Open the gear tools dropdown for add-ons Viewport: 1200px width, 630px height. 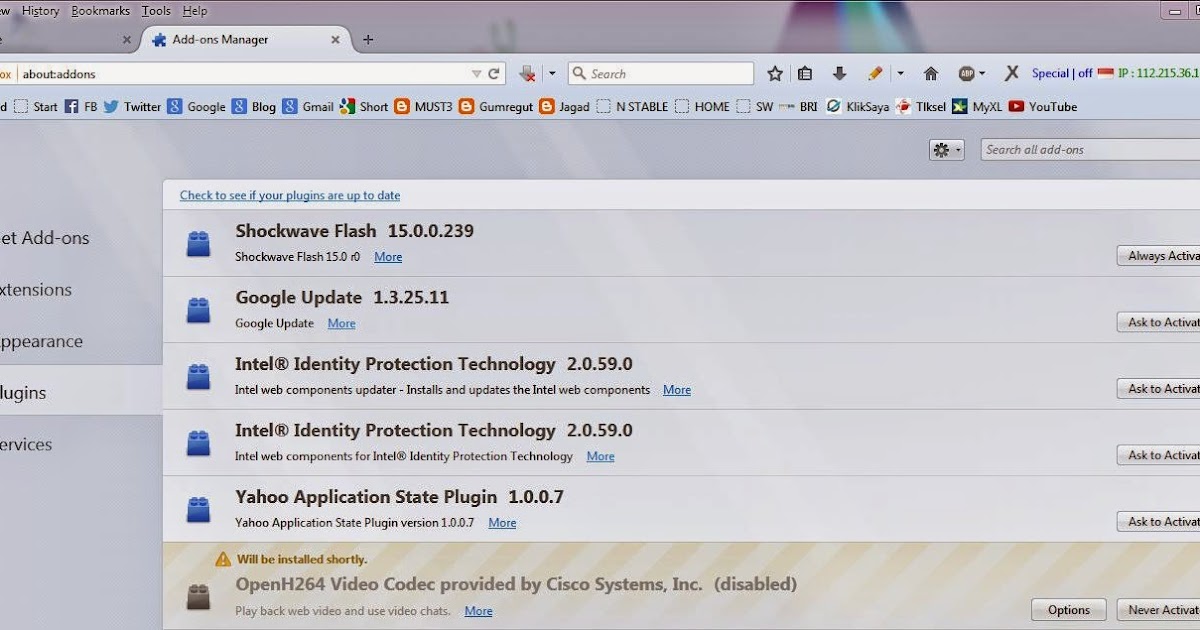[x=946, y=150]
